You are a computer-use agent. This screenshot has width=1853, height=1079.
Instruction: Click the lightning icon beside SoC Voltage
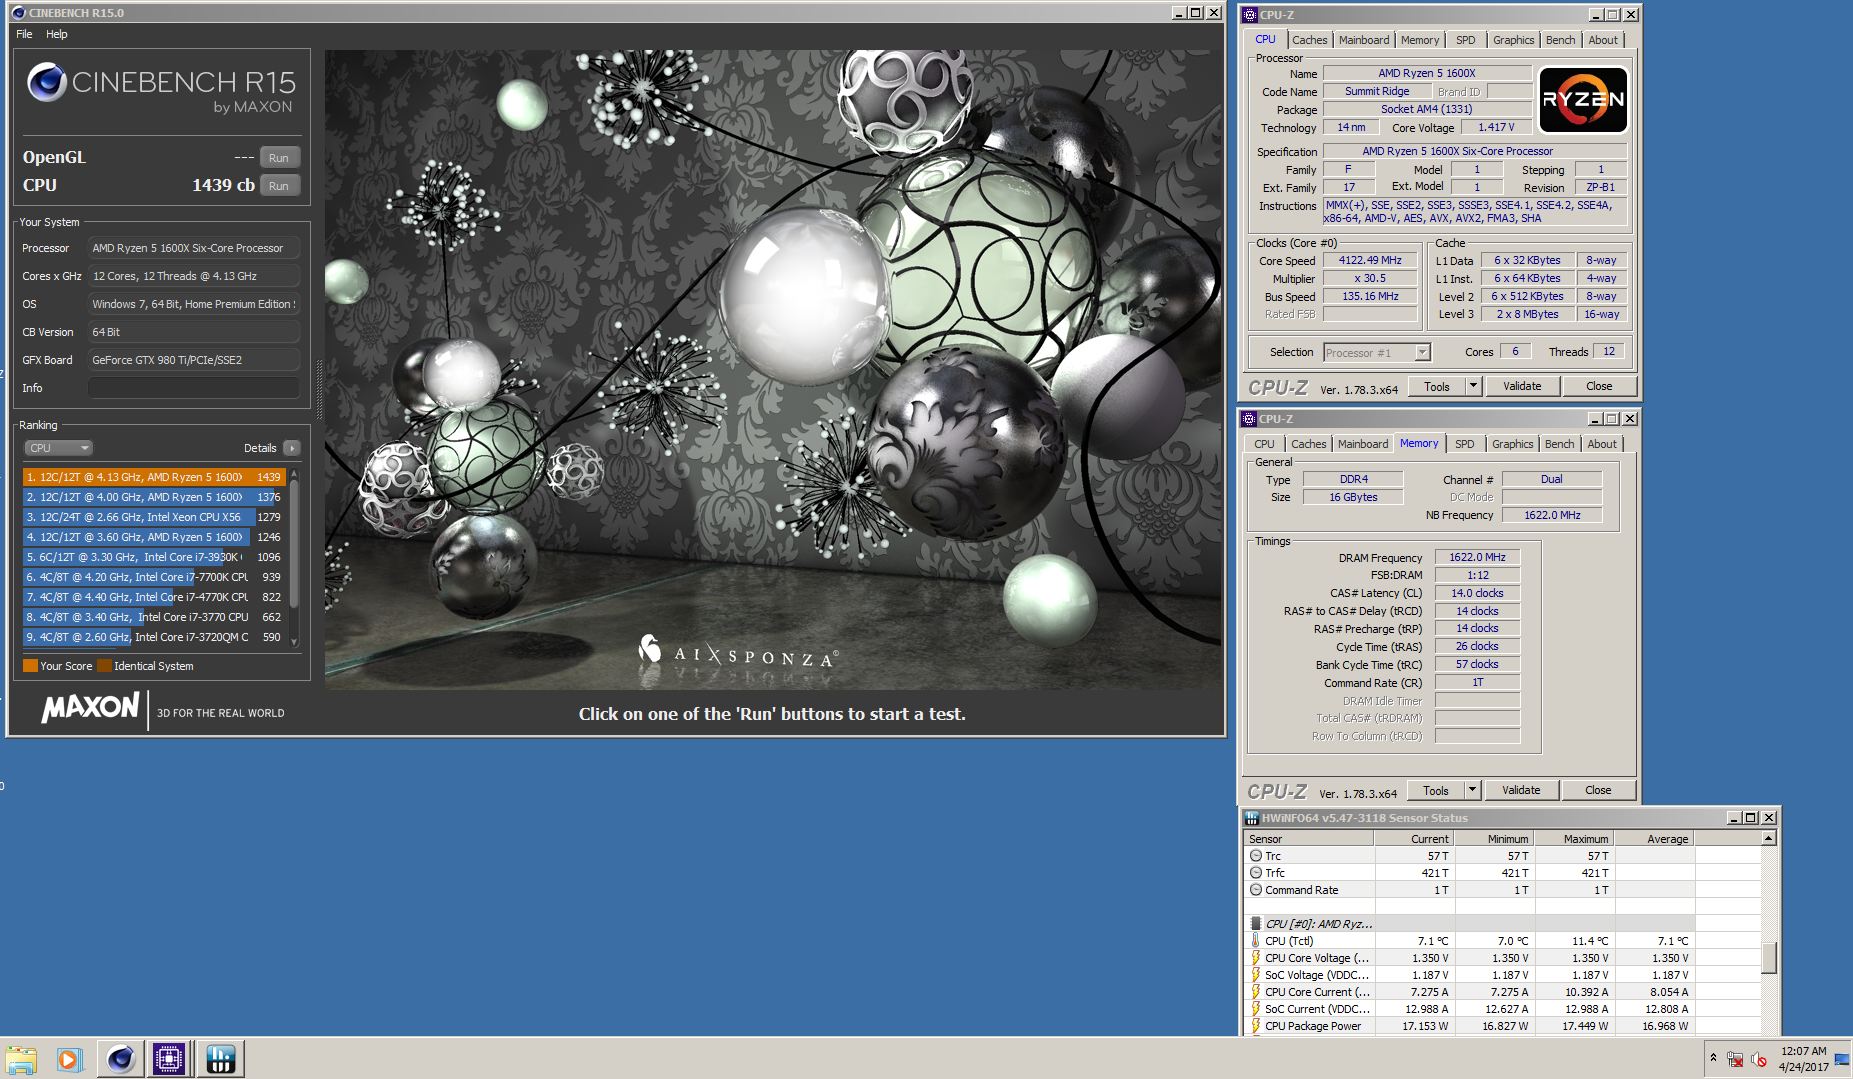(1256, 975)
